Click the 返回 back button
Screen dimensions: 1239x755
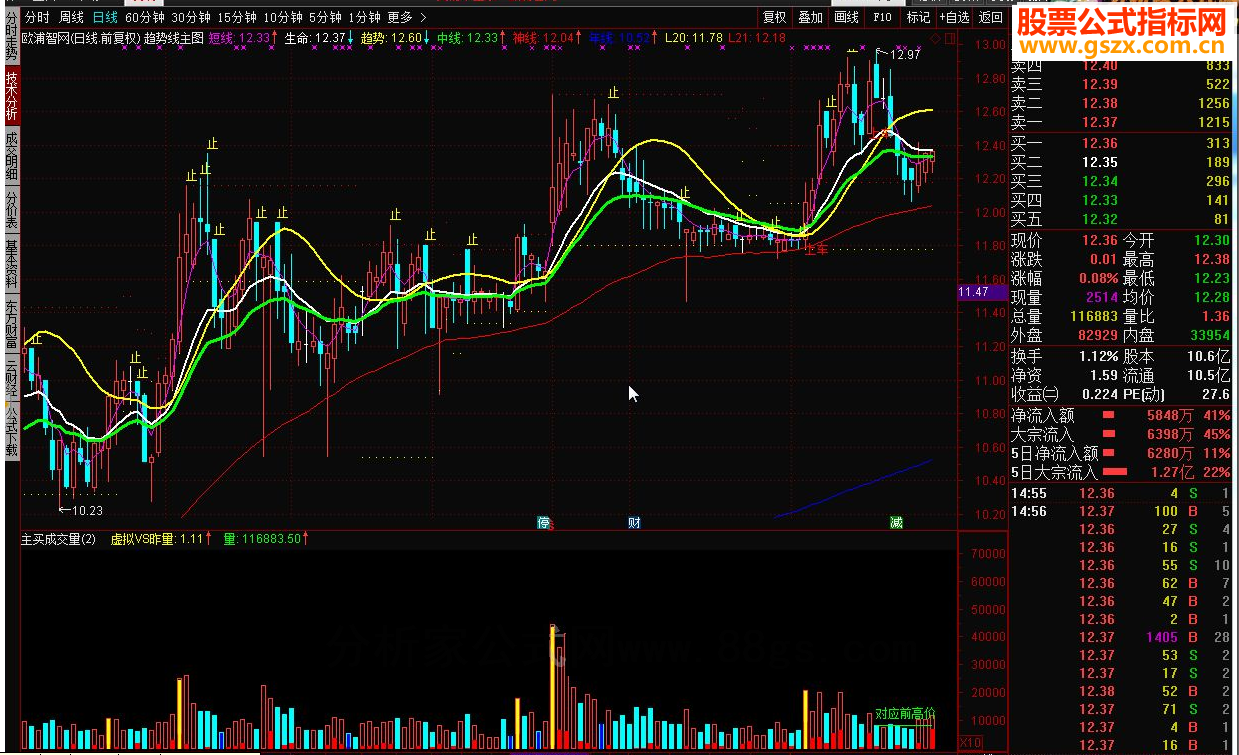tap(990, 17)
